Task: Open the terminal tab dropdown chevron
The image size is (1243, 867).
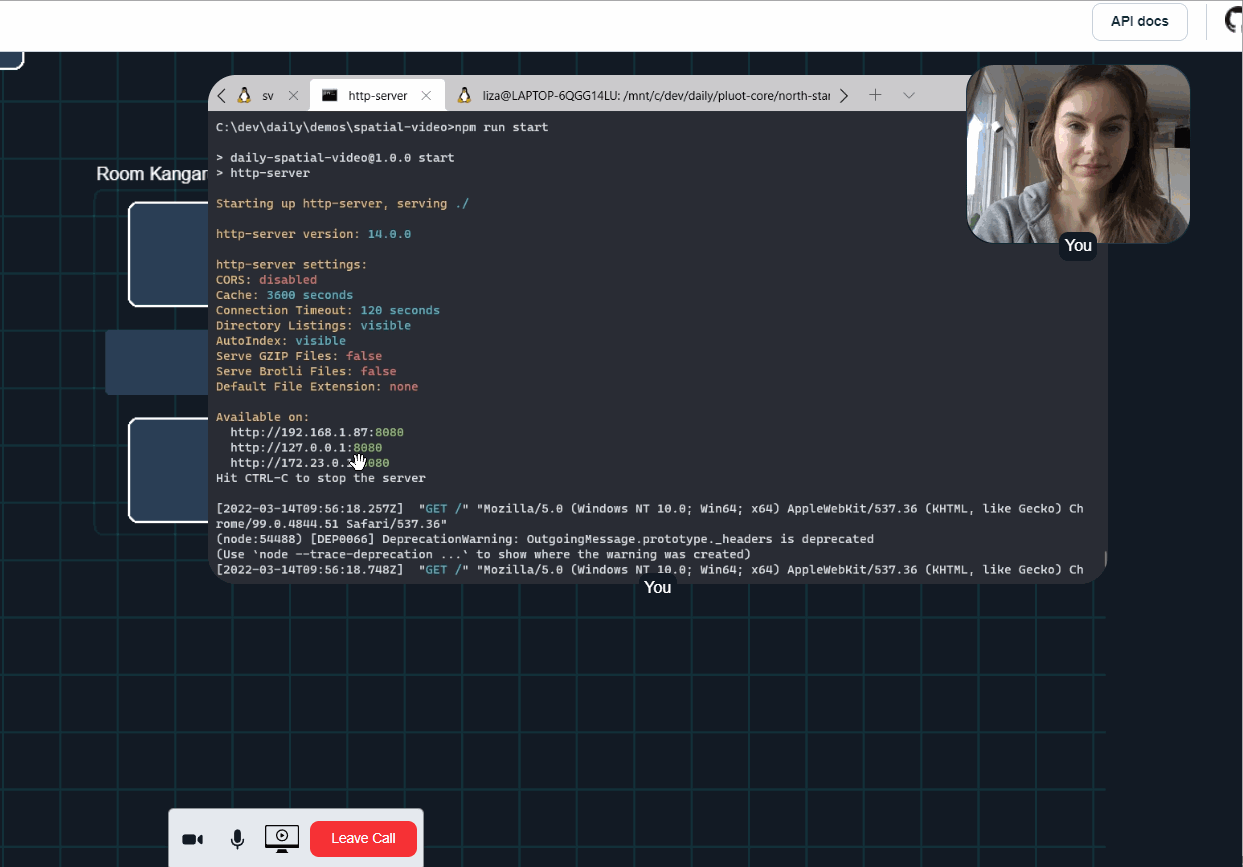Action: pos(908,94)
